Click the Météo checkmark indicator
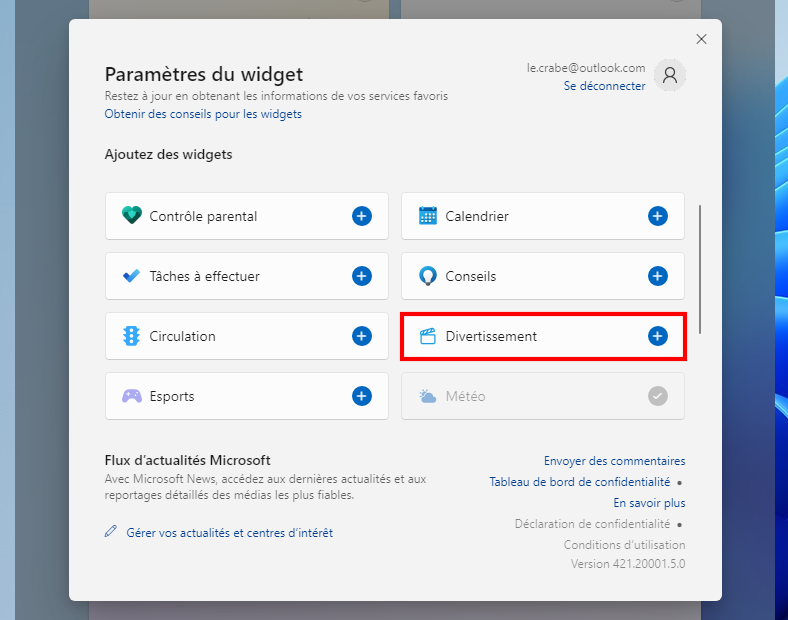 (x=658, y=396)
